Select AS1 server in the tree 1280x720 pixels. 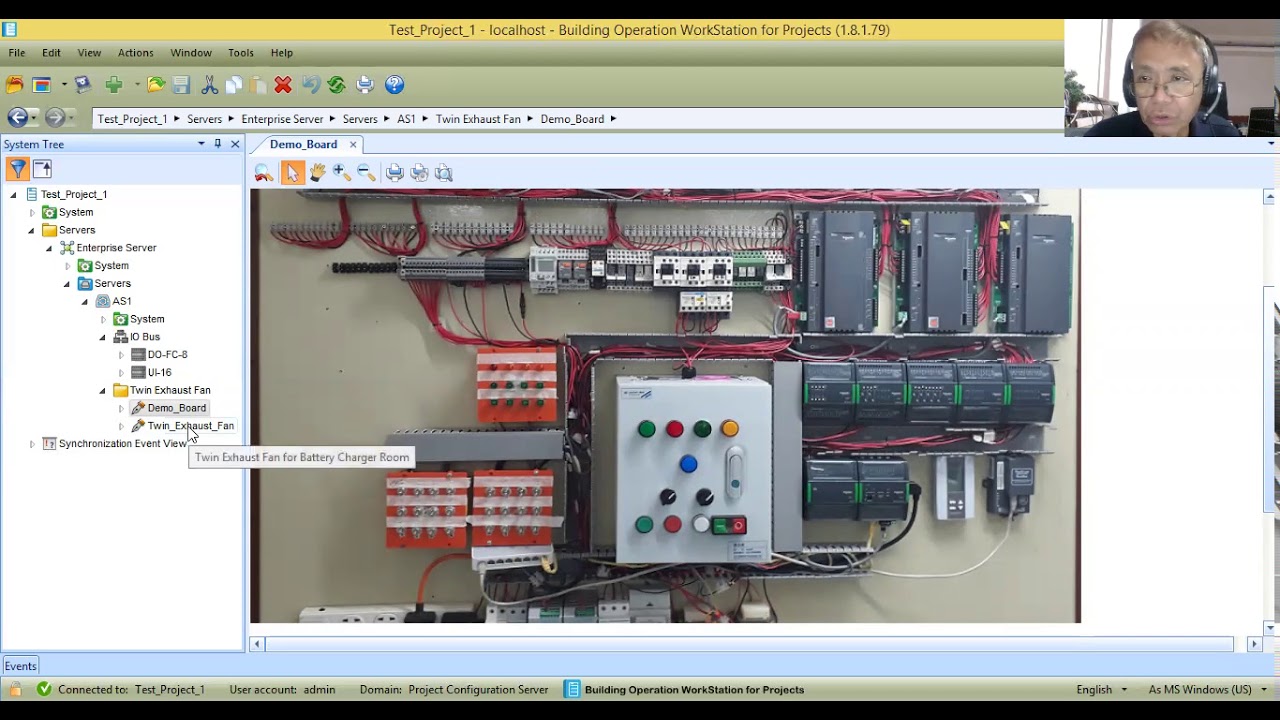tap(122, 301)
